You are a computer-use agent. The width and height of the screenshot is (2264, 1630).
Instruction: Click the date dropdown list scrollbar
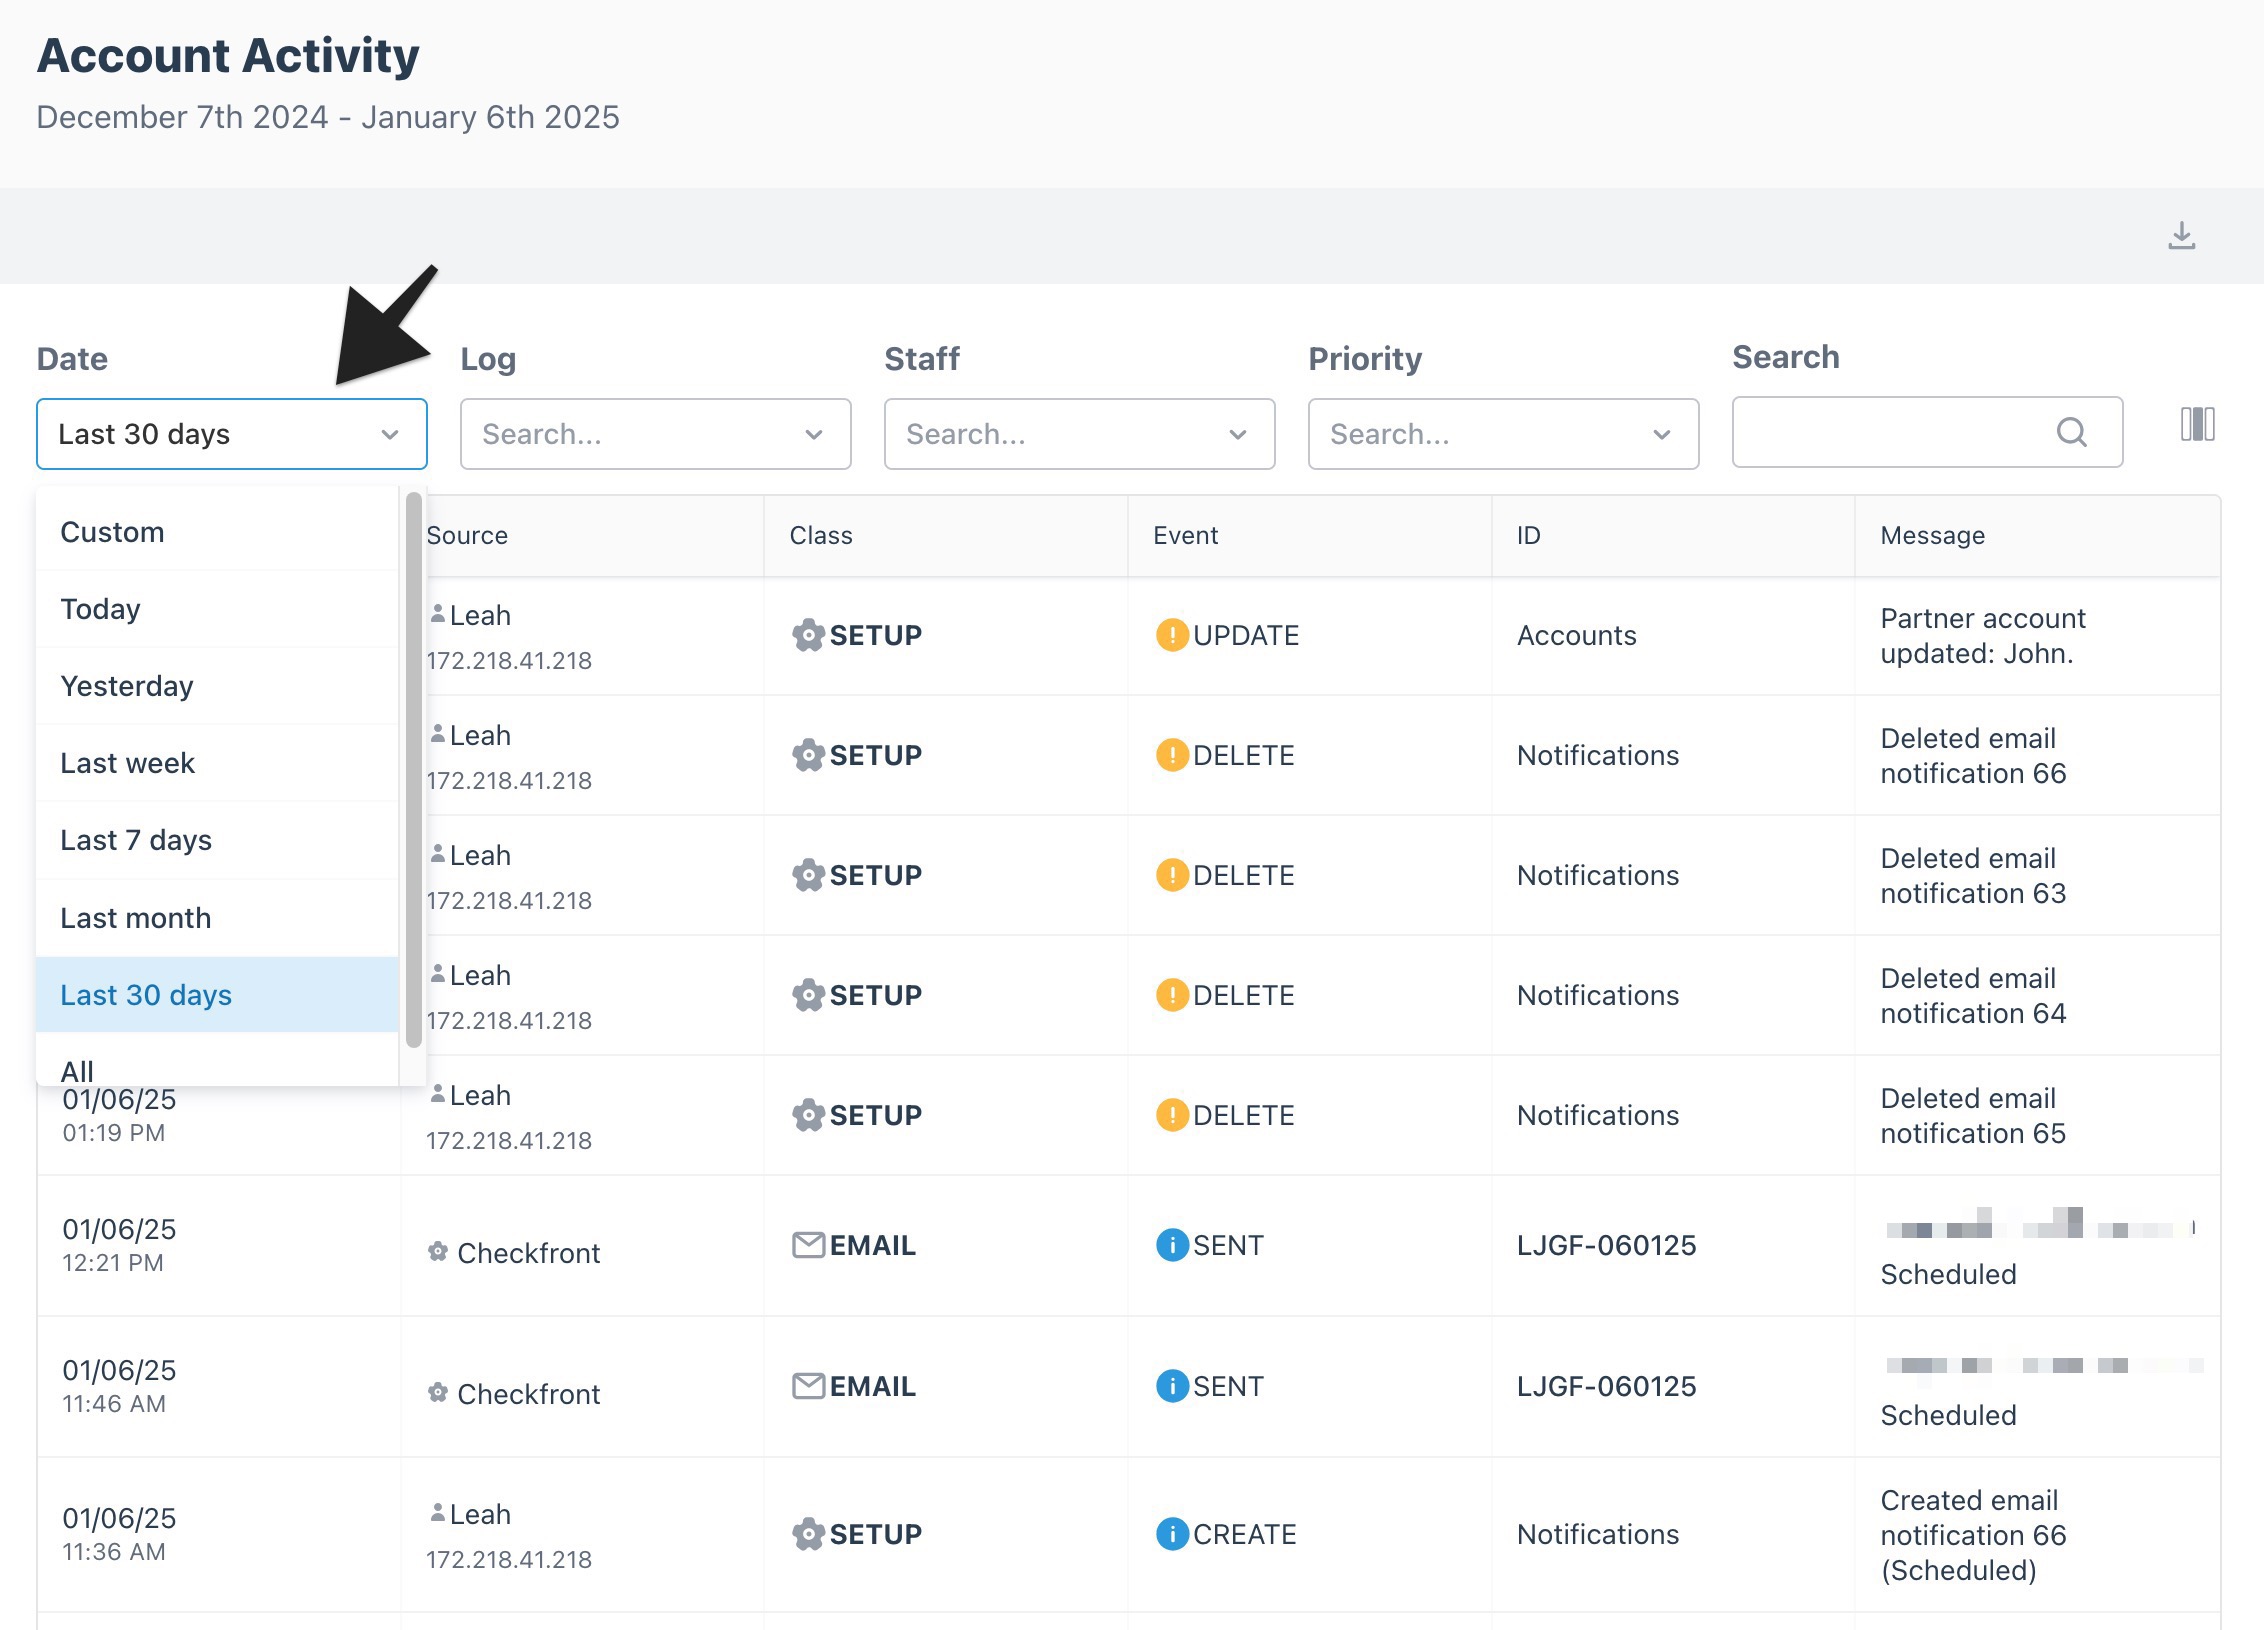tap(413, 769)
